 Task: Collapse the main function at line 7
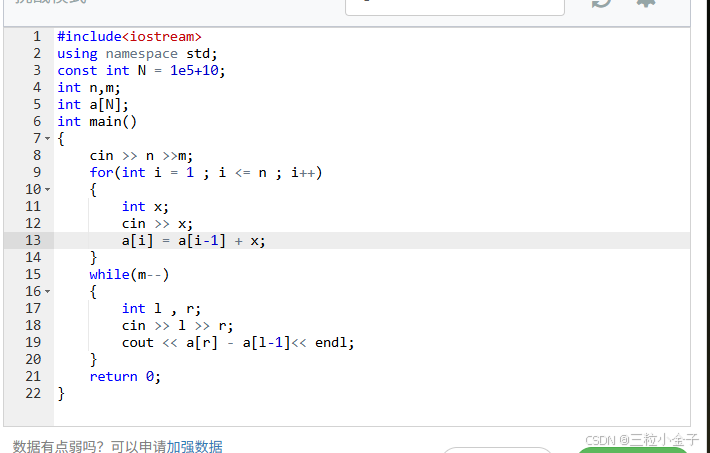click(48, 139)
